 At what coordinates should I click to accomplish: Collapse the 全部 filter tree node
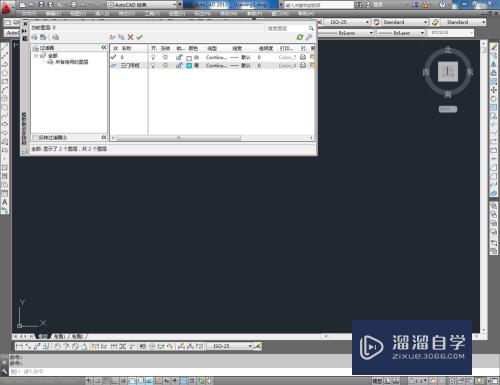point(36,56)
